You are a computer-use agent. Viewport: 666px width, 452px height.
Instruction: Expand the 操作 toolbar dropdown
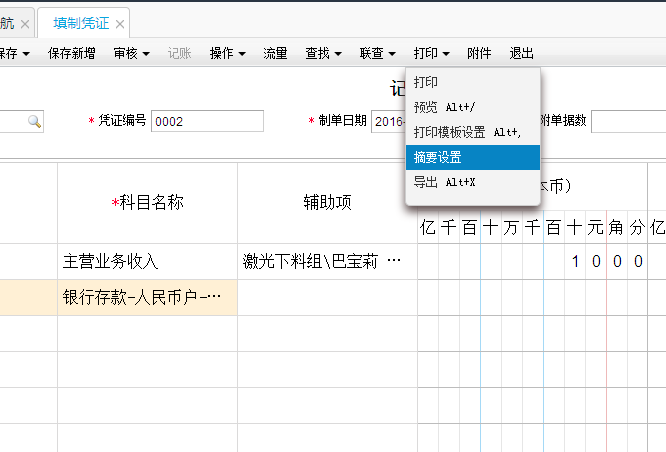pos(227,53)
